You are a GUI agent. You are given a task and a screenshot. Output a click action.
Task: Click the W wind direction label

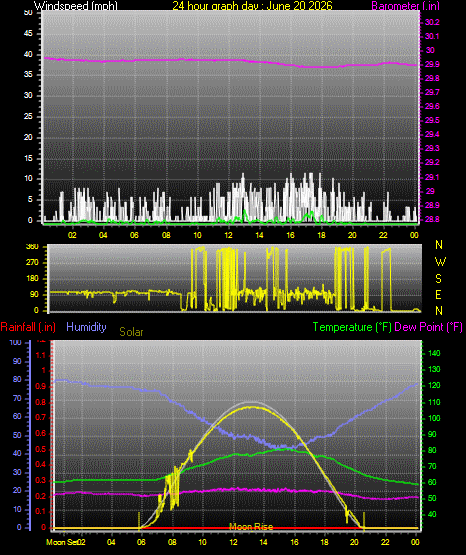click(440, 262)
